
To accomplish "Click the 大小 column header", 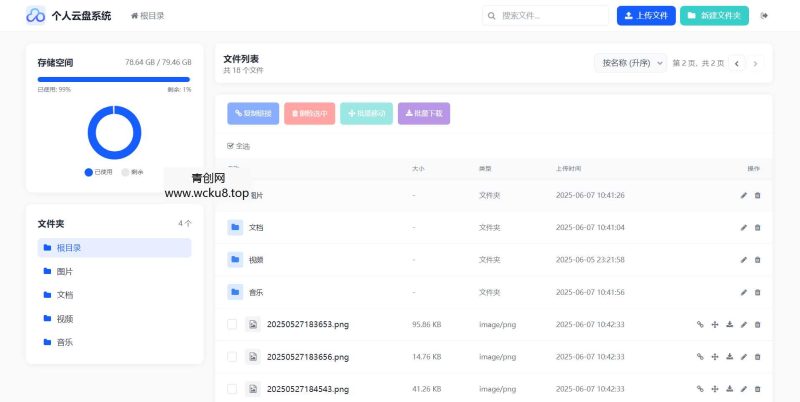I will pos(418,168).
